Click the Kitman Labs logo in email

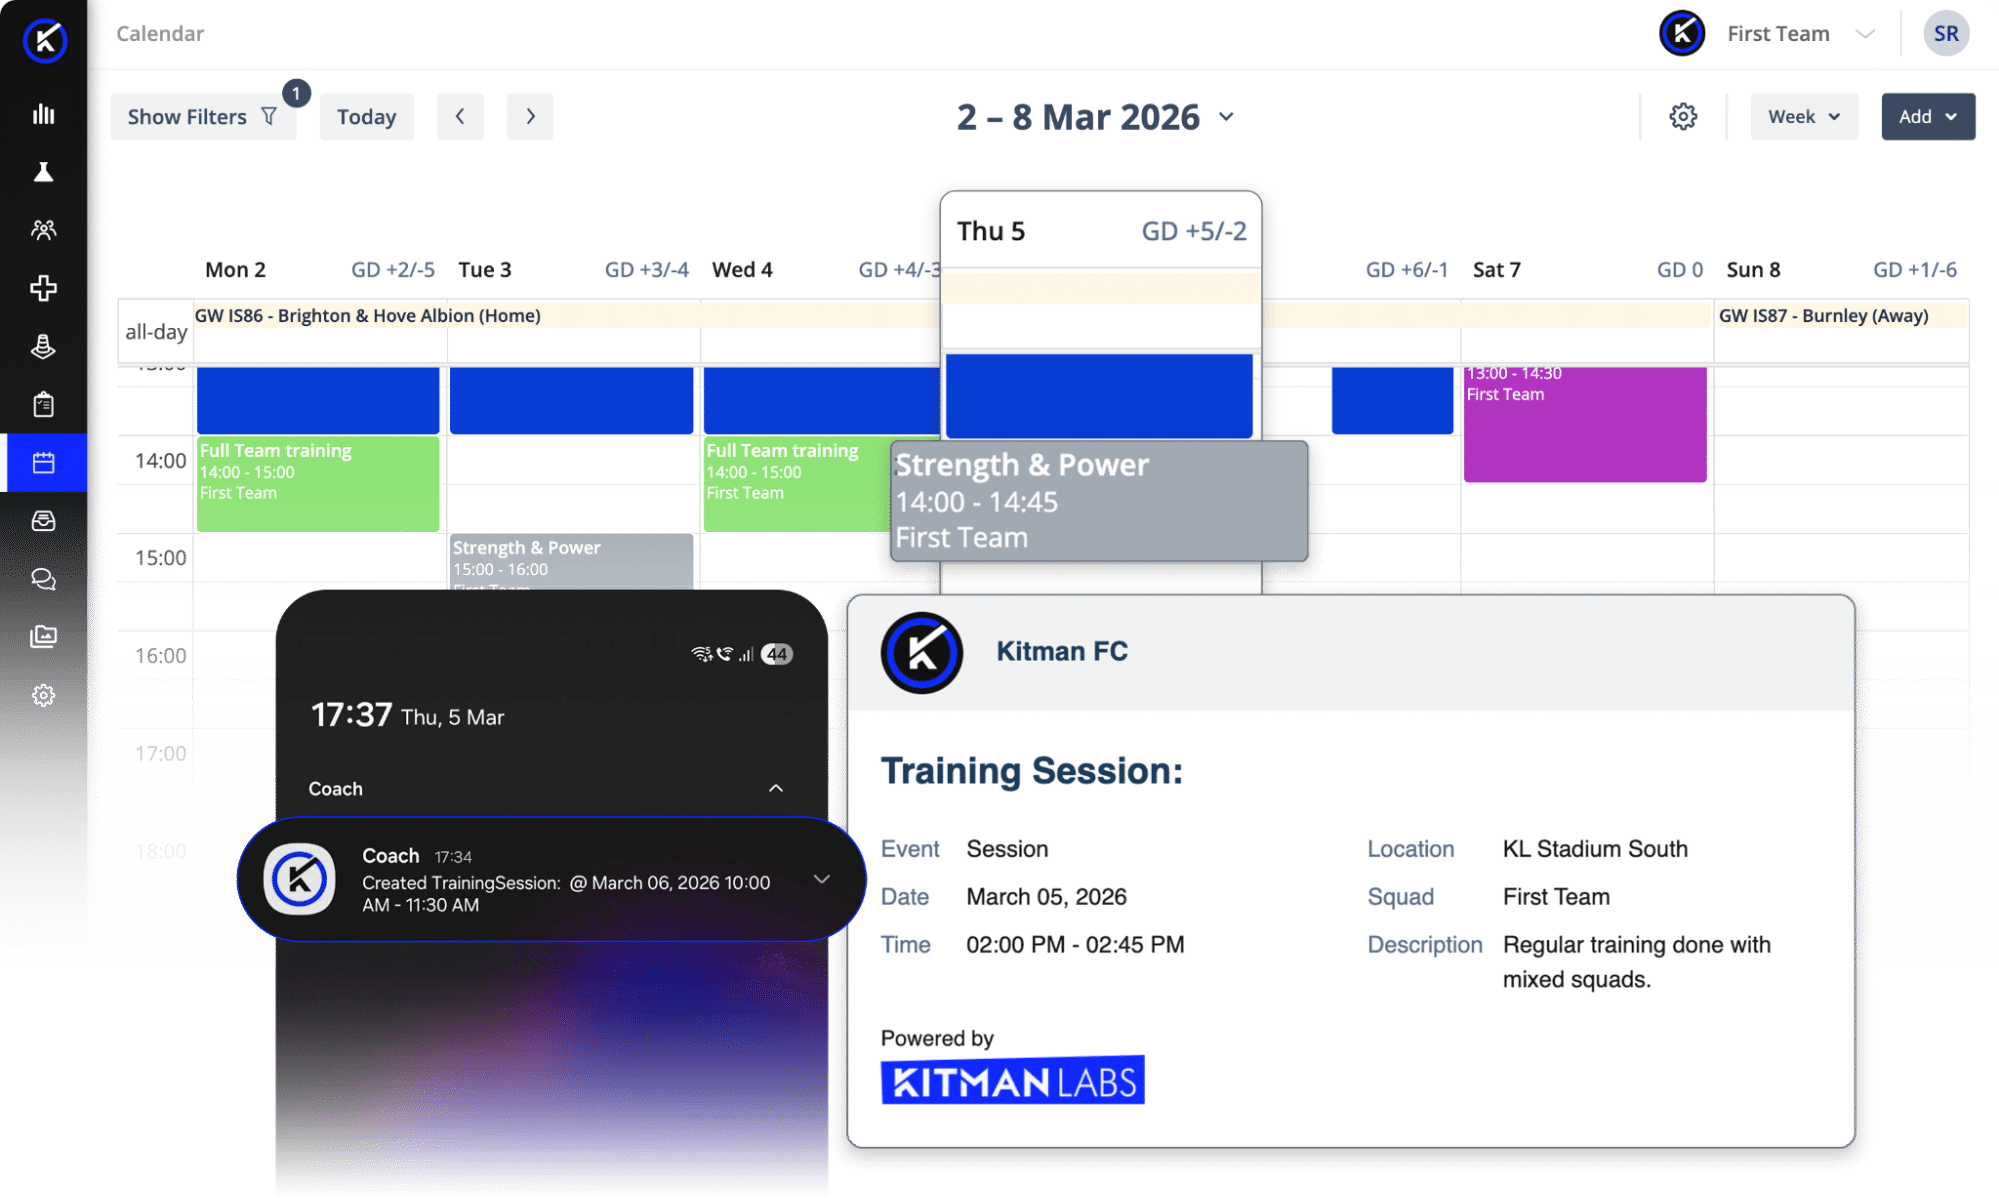point(1012,1080)
